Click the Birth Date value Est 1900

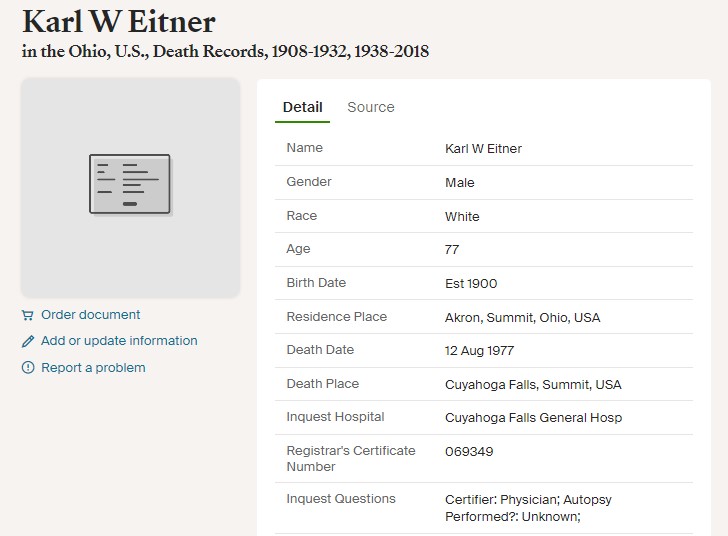click(471, 284)
